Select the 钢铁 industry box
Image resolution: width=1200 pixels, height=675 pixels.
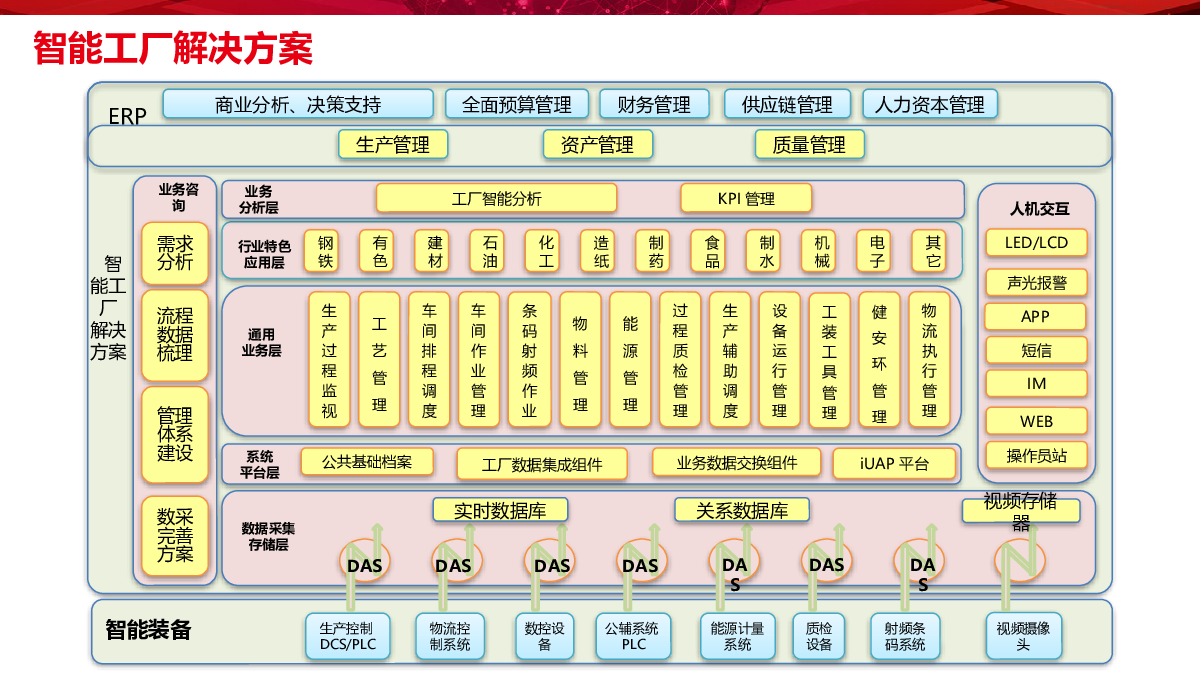pos(326,252)
